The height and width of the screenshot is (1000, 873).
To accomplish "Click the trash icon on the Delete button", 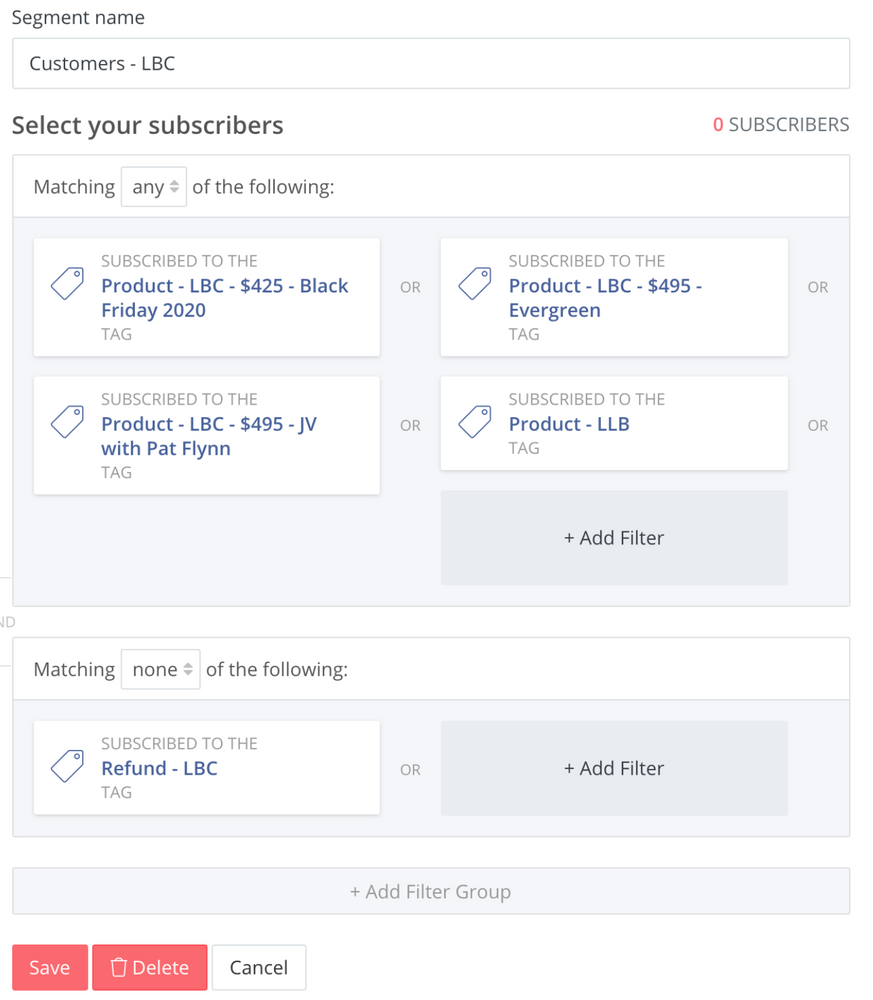I will point(119,967).
